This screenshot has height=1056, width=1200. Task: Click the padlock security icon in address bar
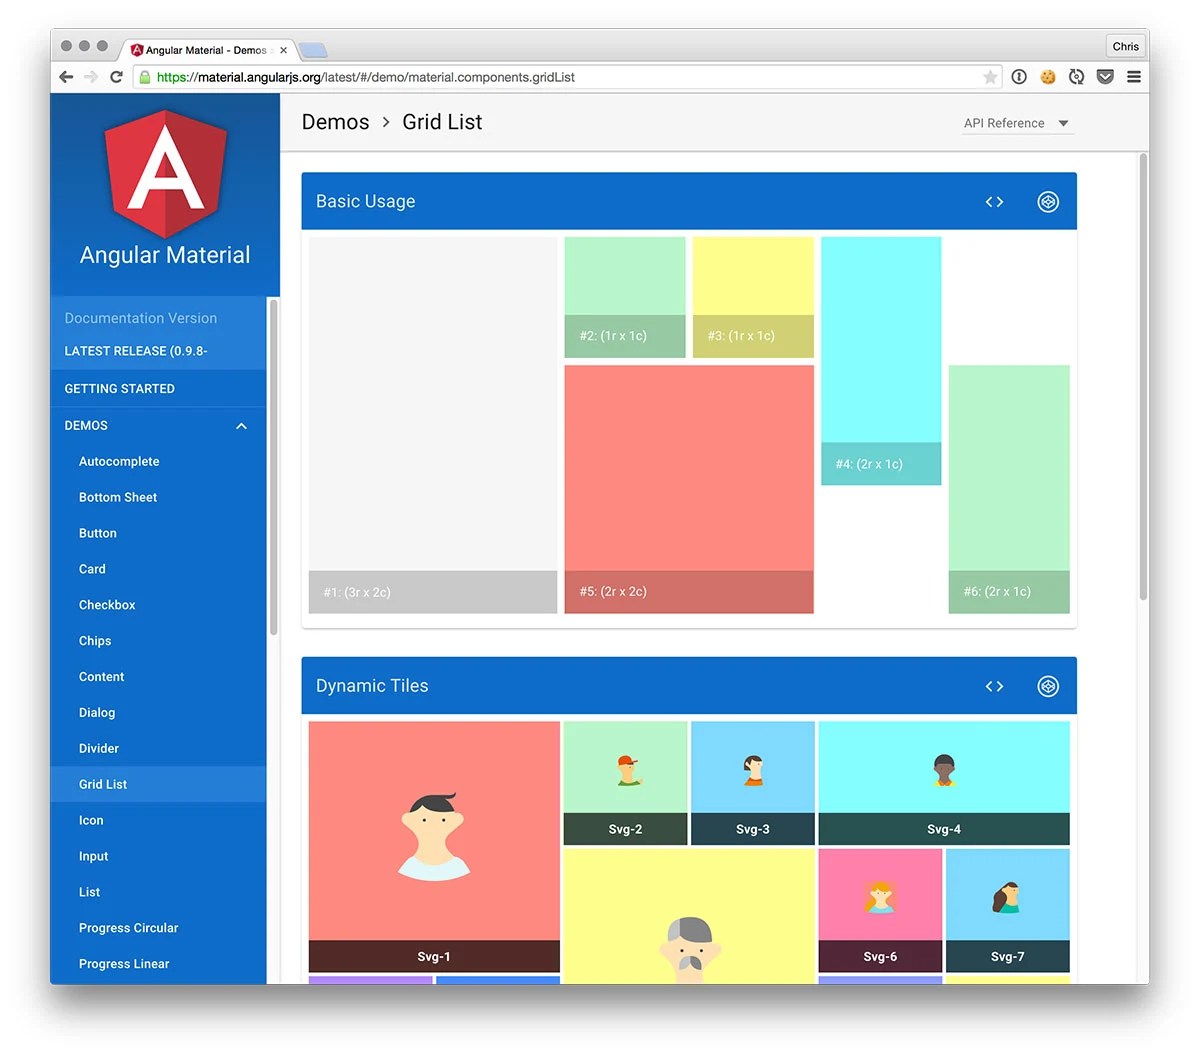[146, 76]
